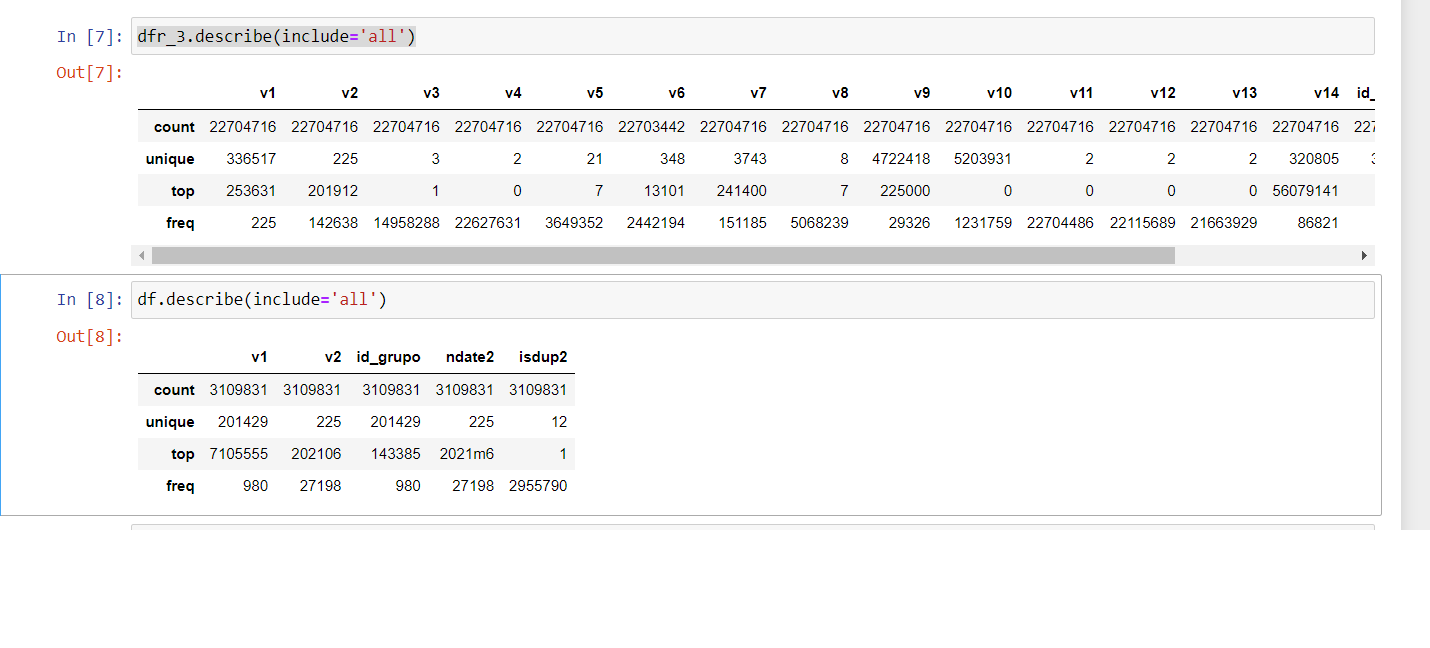The width and height of the screenshot is (1430, 648).
Task: Click the v1 column header in Out[7]
Action: (x=268, y=93)
